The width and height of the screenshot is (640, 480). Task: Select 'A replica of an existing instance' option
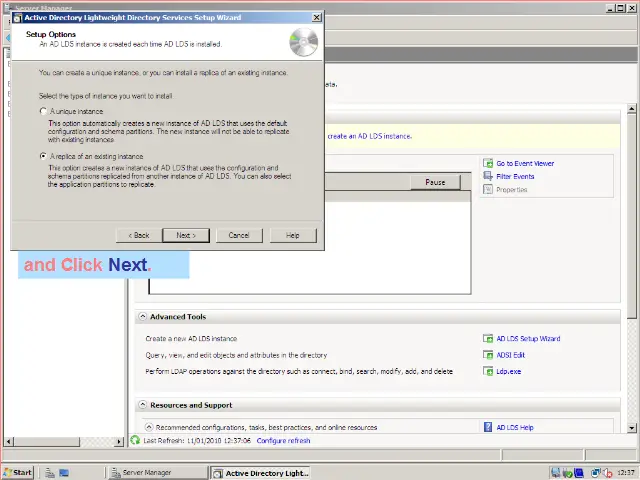[43, 156]
